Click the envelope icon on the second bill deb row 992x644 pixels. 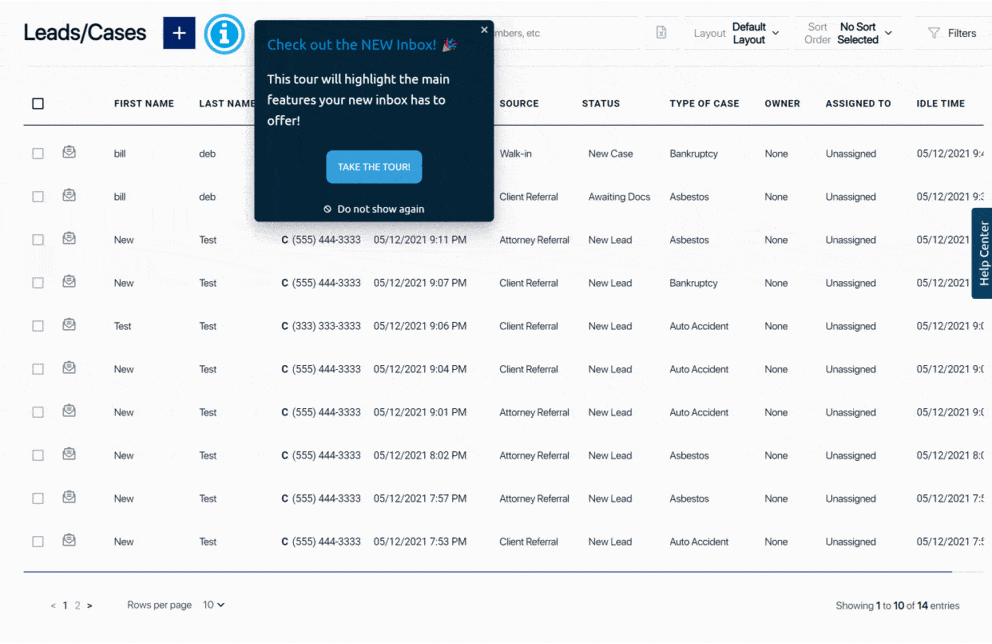69,196
